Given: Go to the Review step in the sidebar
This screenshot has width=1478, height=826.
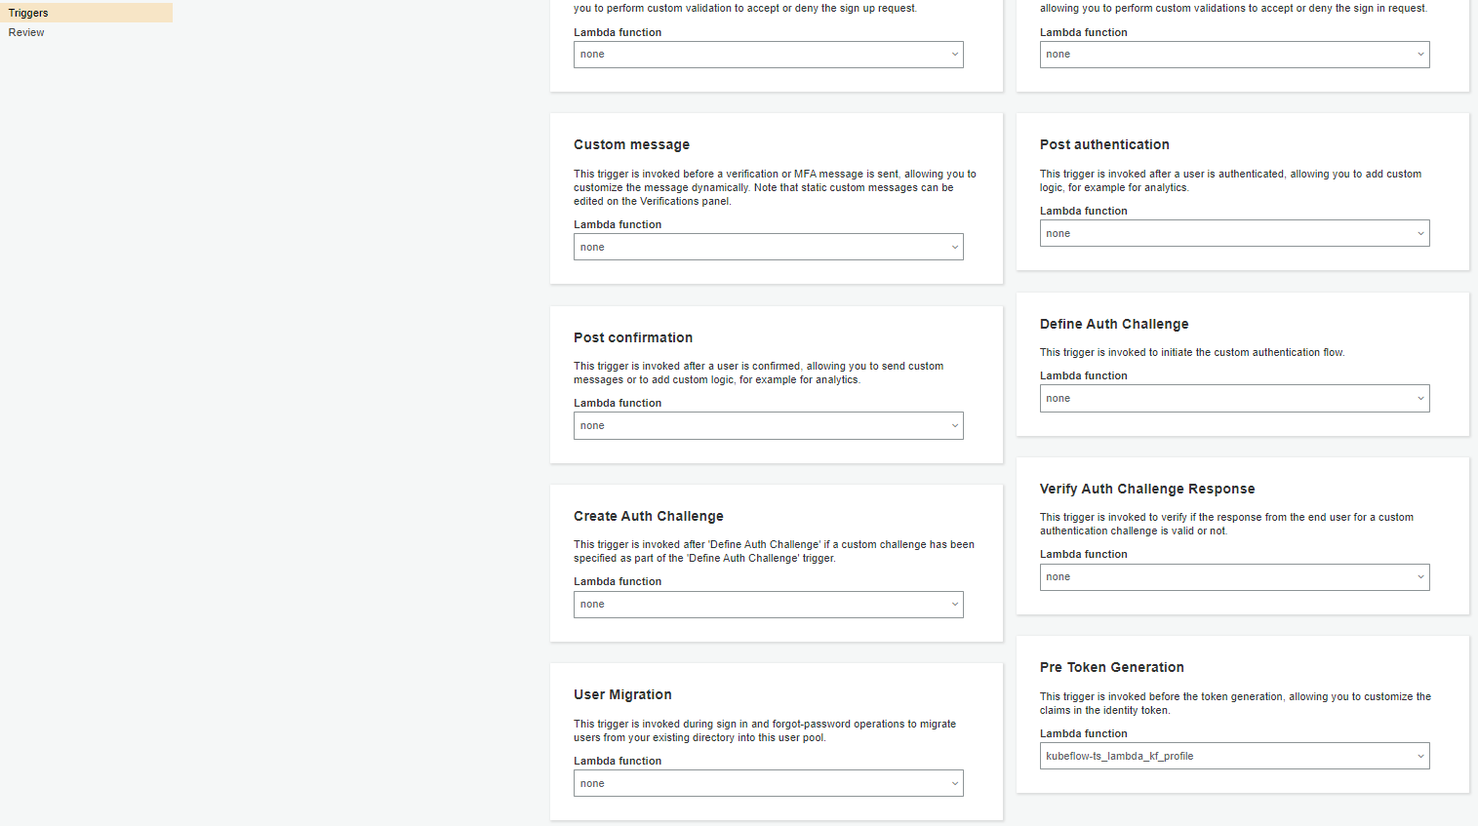Looking at the screenshot, I should point(26,32).
